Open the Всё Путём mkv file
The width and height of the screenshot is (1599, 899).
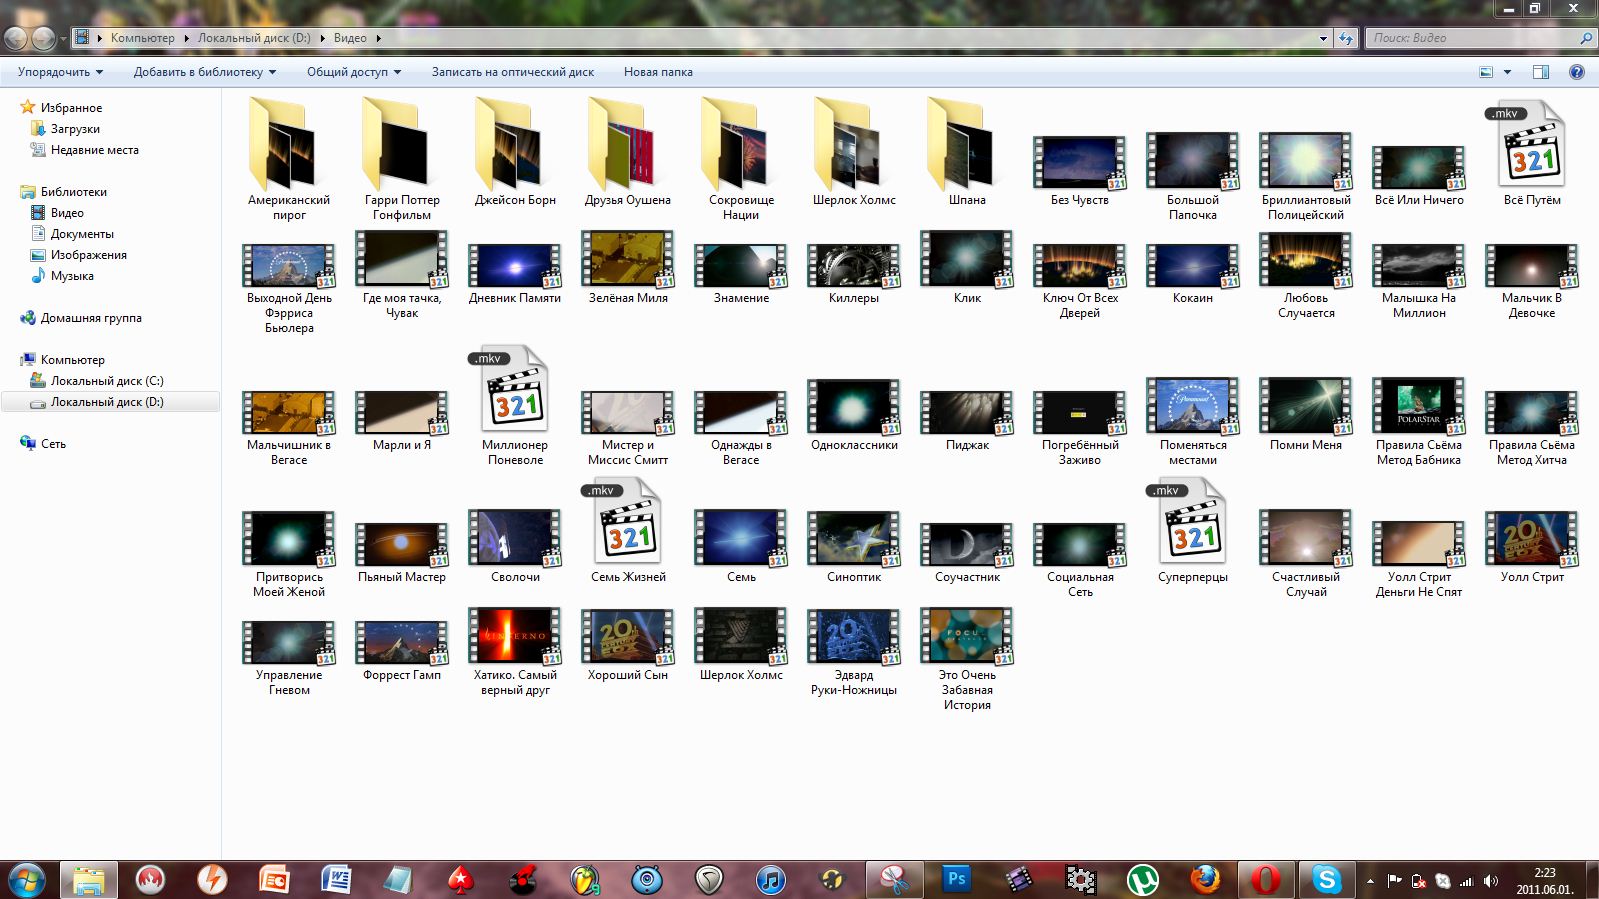tap(1531, 150)
